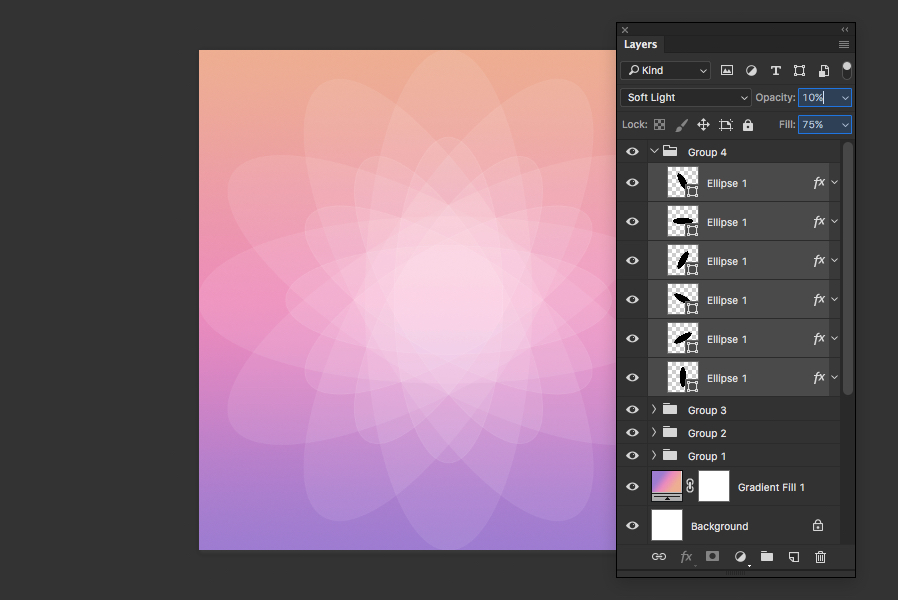This screenshot has width=898, height=600.
Task: Expand effects of the last Ellipse 1 layer
Action: click(834, 377)
